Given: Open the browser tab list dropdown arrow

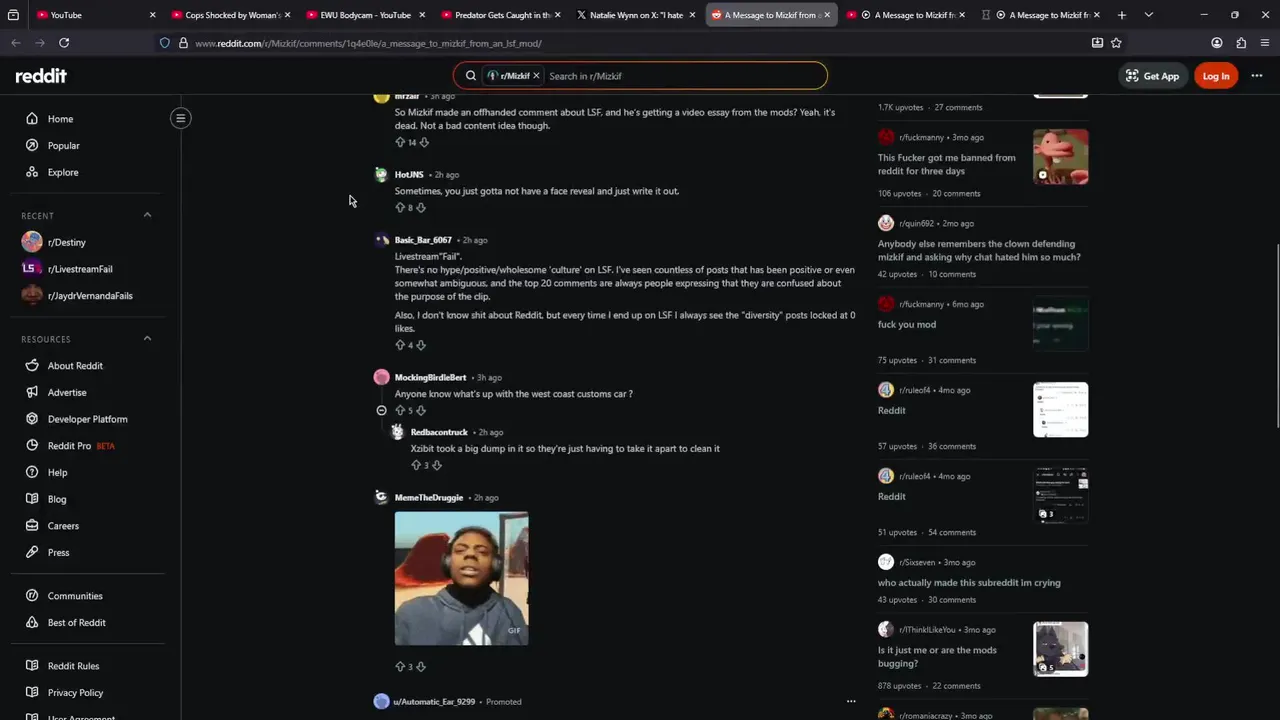Looking at the screenshot, I should [x=1148, y=15].
